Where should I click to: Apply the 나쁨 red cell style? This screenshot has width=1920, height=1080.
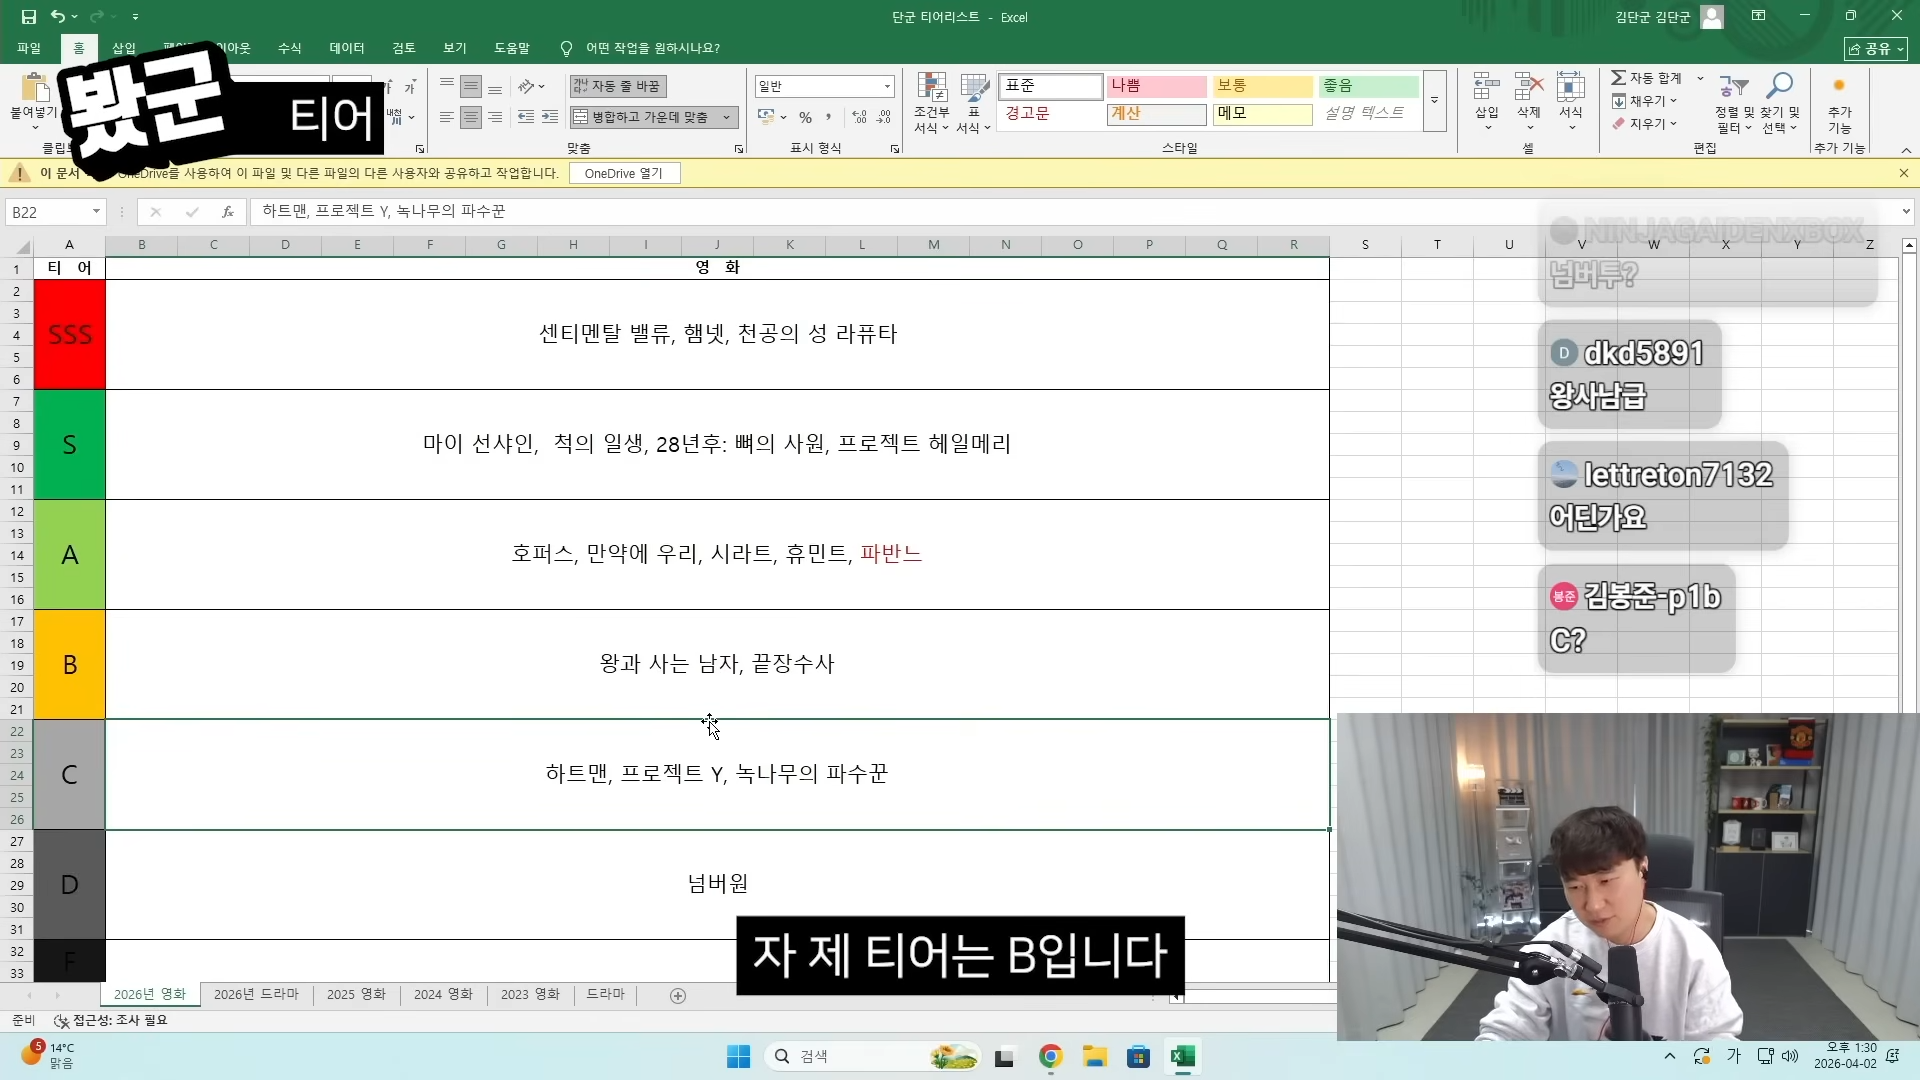point(1156,87)
